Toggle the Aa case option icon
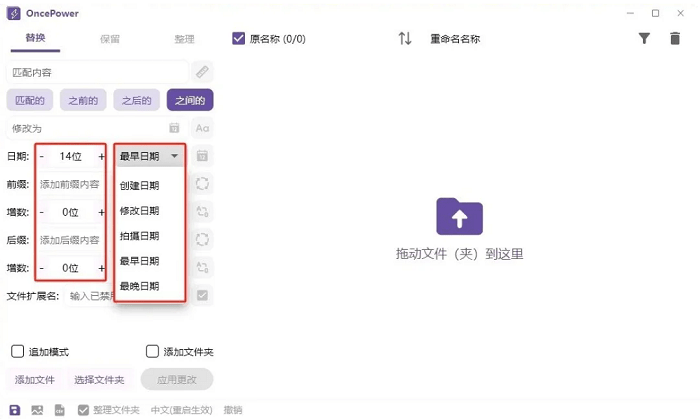Viewport: 700px width, 420px height. coord(202,128)
